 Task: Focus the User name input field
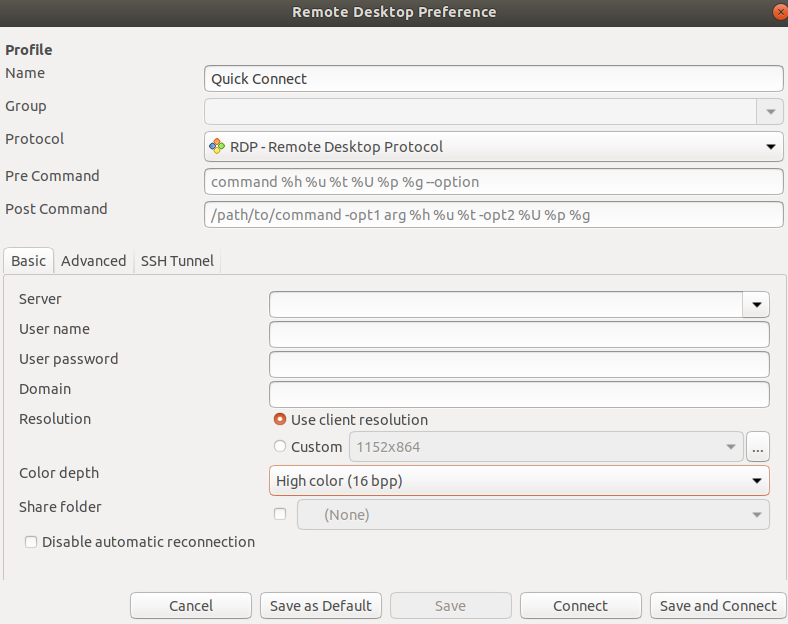tap(519, 334)
